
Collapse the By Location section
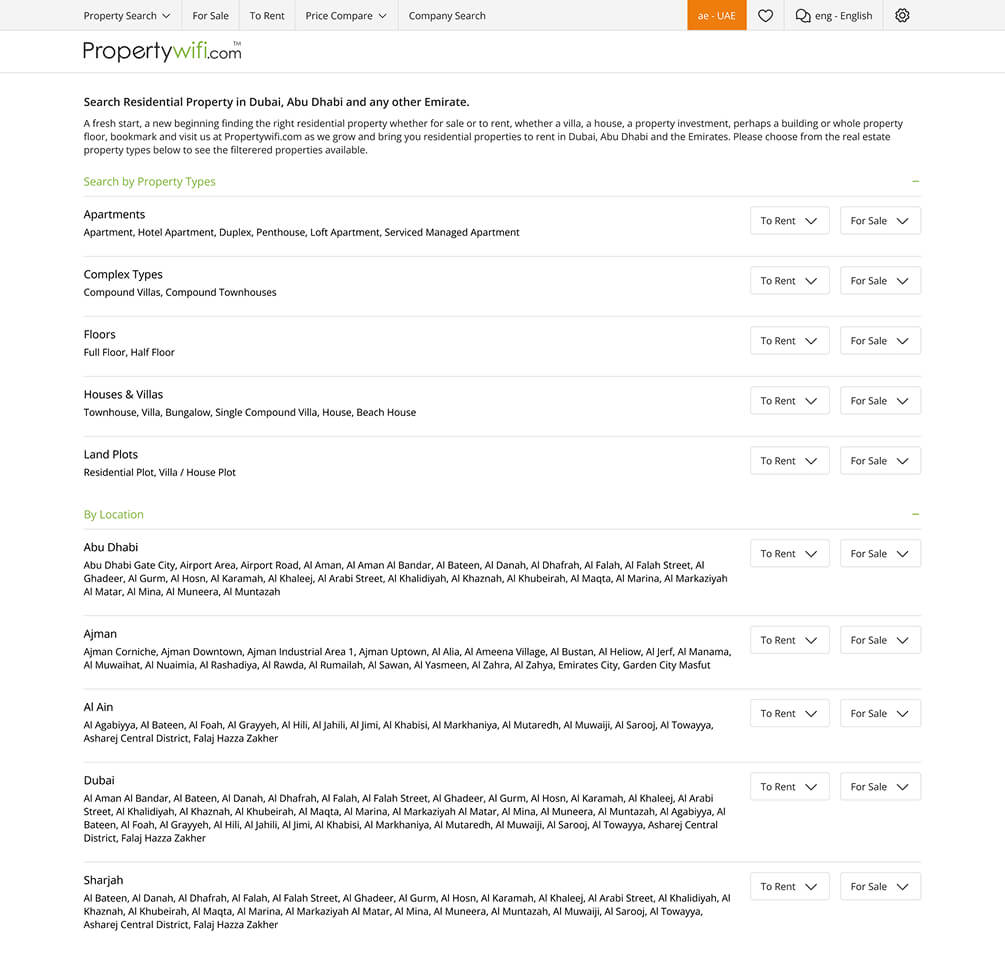coord(915,515)
